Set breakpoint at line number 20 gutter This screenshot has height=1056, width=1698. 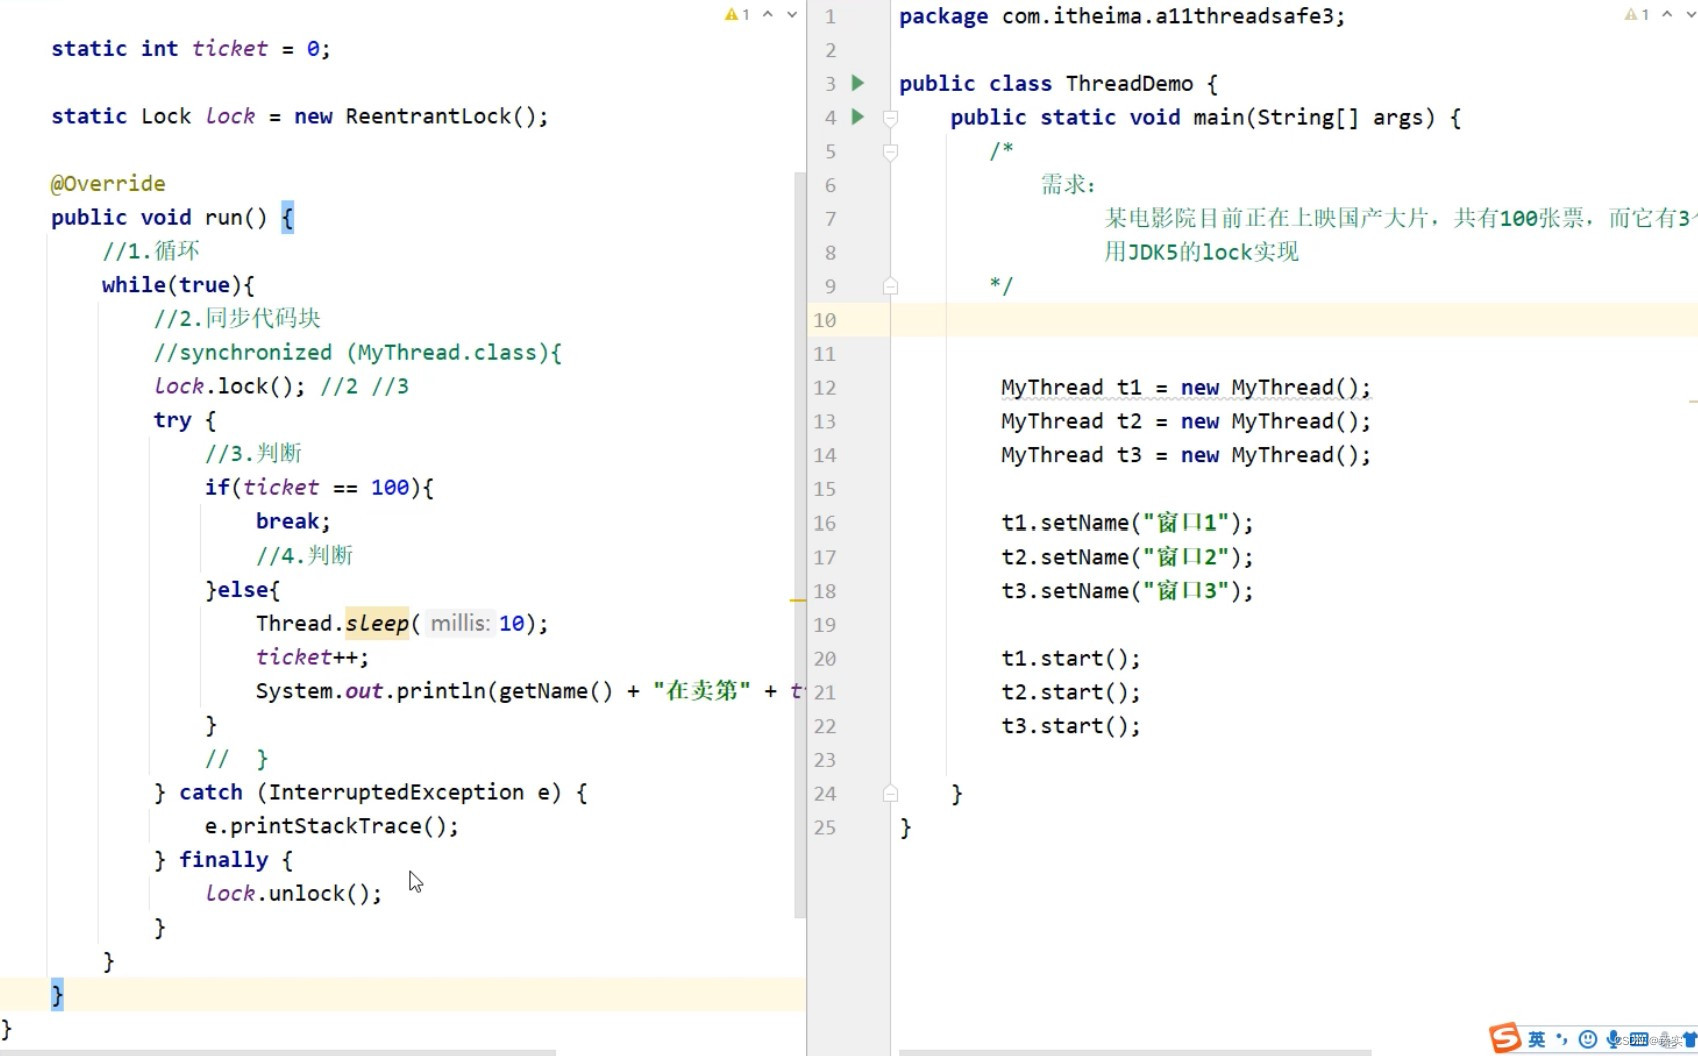(825, 659)
